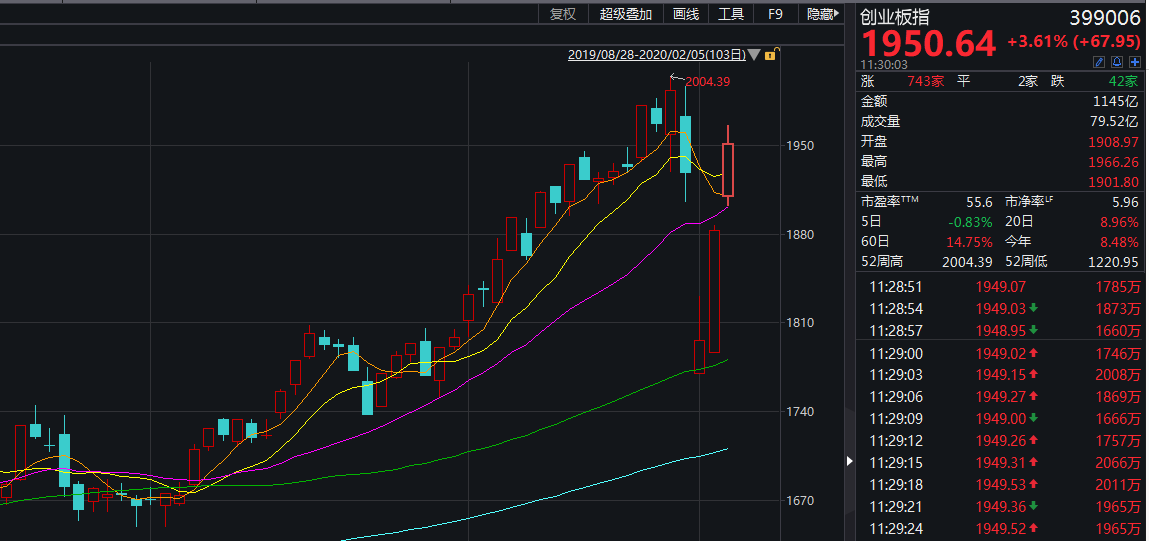1149x541 pixels.
Task: Select the 画线 drawing tool
Action: coord(686,14)
